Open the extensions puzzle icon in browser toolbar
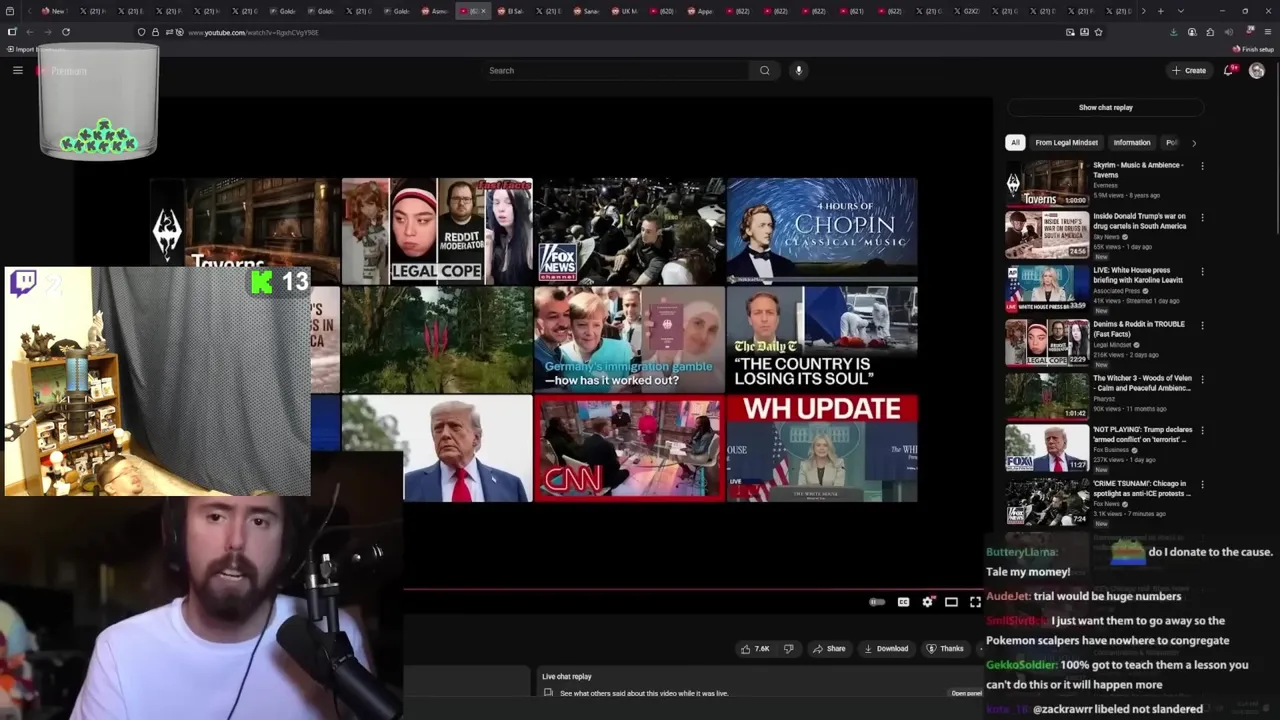The height and width of the screenshot is (720, 1280). point(1210,32)
